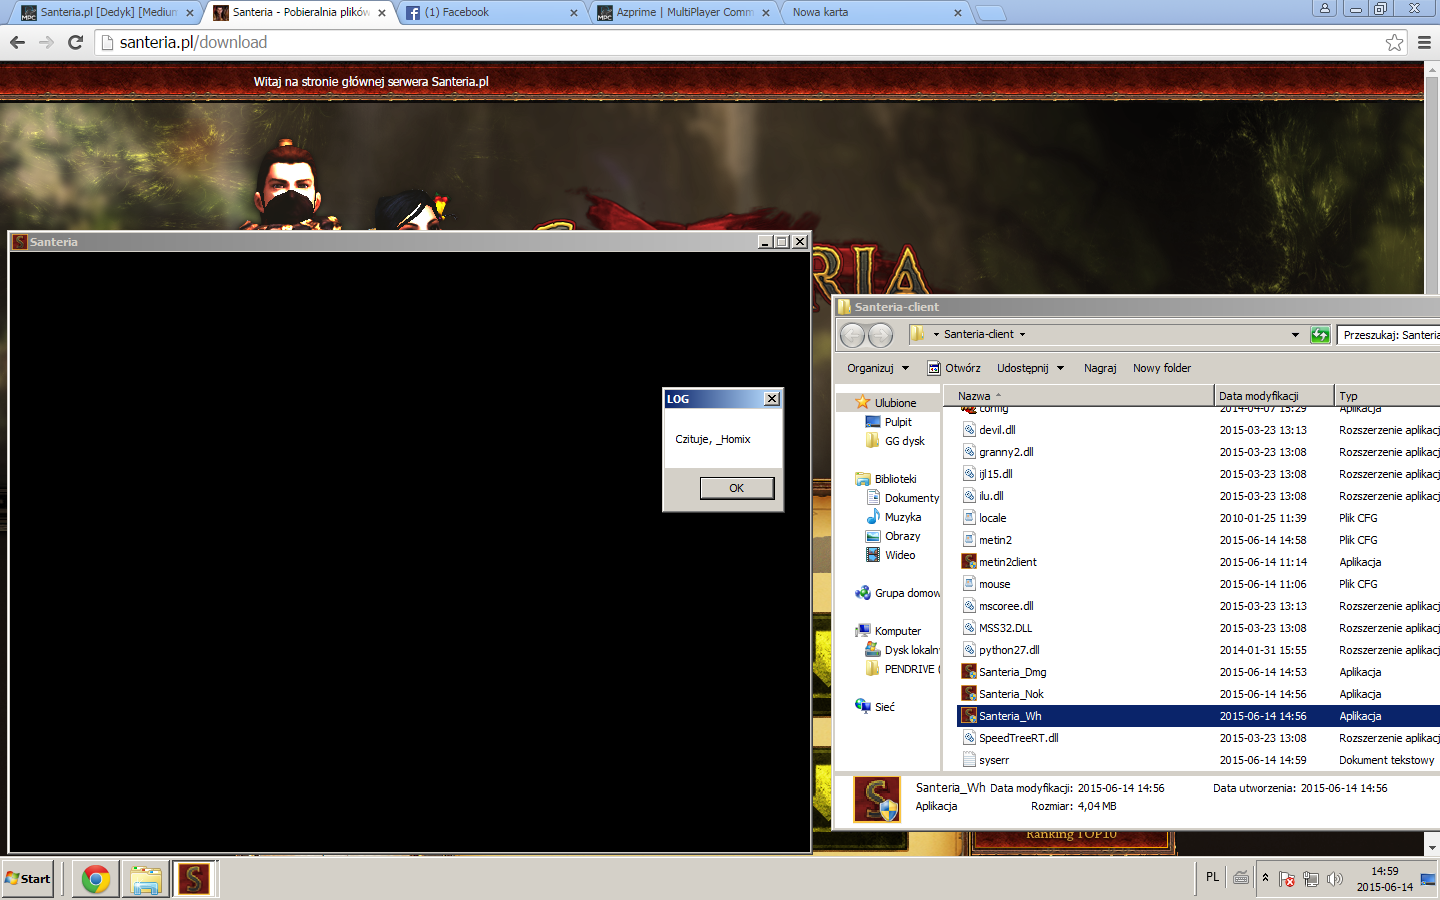This screenshot has width=1440, height=900.
Task: Show hidden system tray icons
Action: tap(1265, 878)
